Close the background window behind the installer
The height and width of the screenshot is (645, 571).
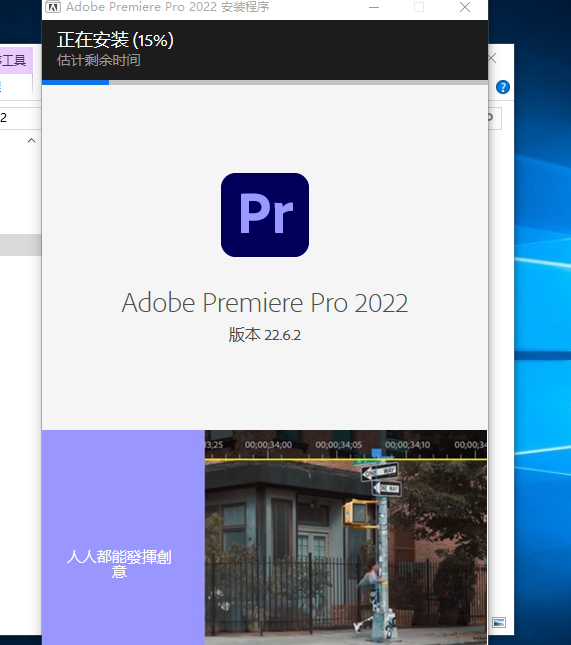492,58
